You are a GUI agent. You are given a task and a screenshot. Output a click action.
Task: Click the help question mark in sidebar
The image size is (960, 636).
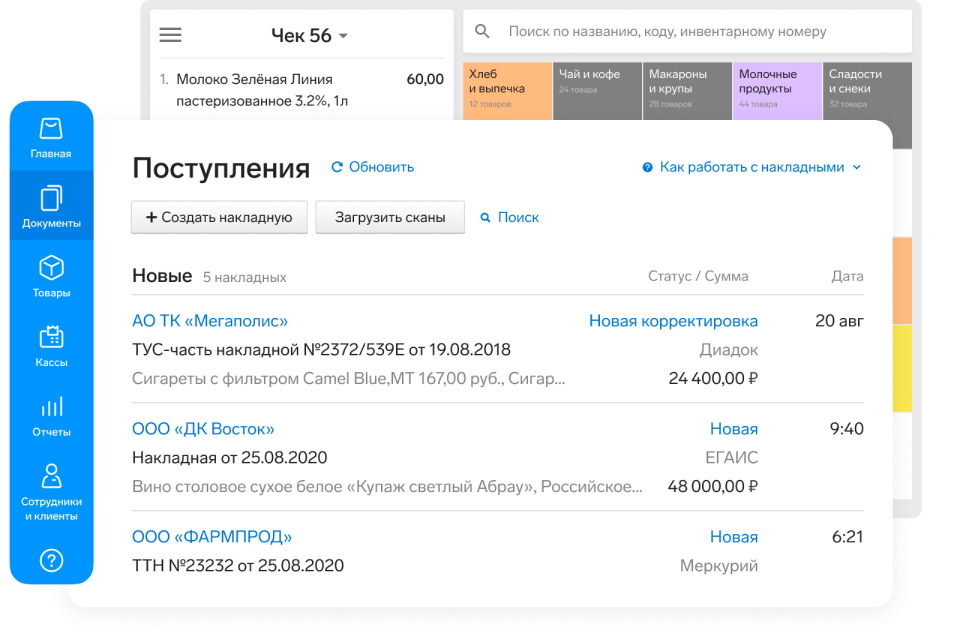click(51, 560)
